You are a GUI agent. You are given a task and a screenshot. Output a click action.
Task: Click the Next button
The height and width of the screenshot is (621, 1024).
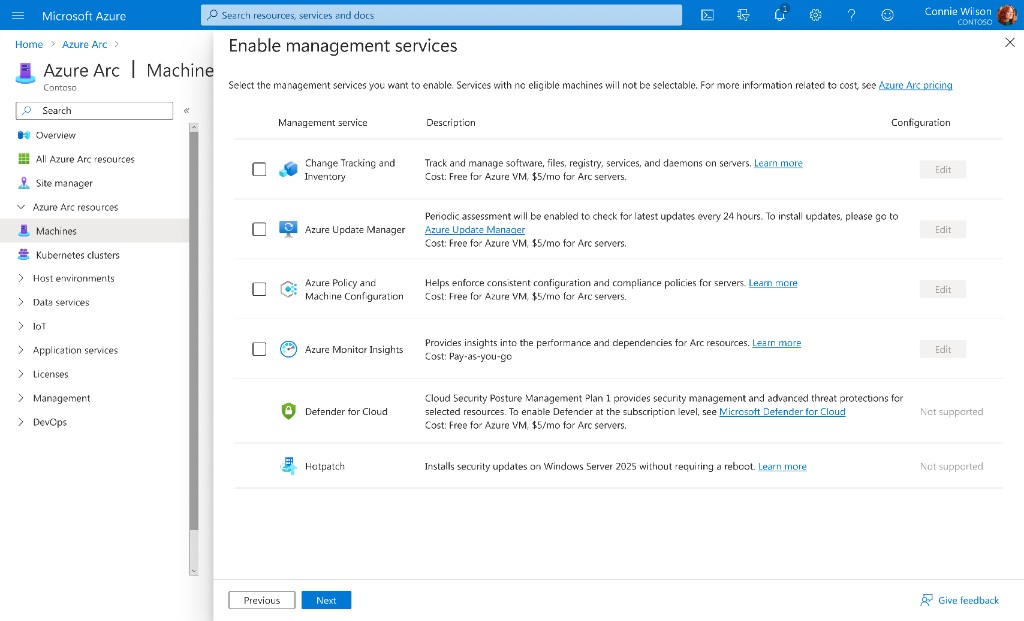pos(326,600)
